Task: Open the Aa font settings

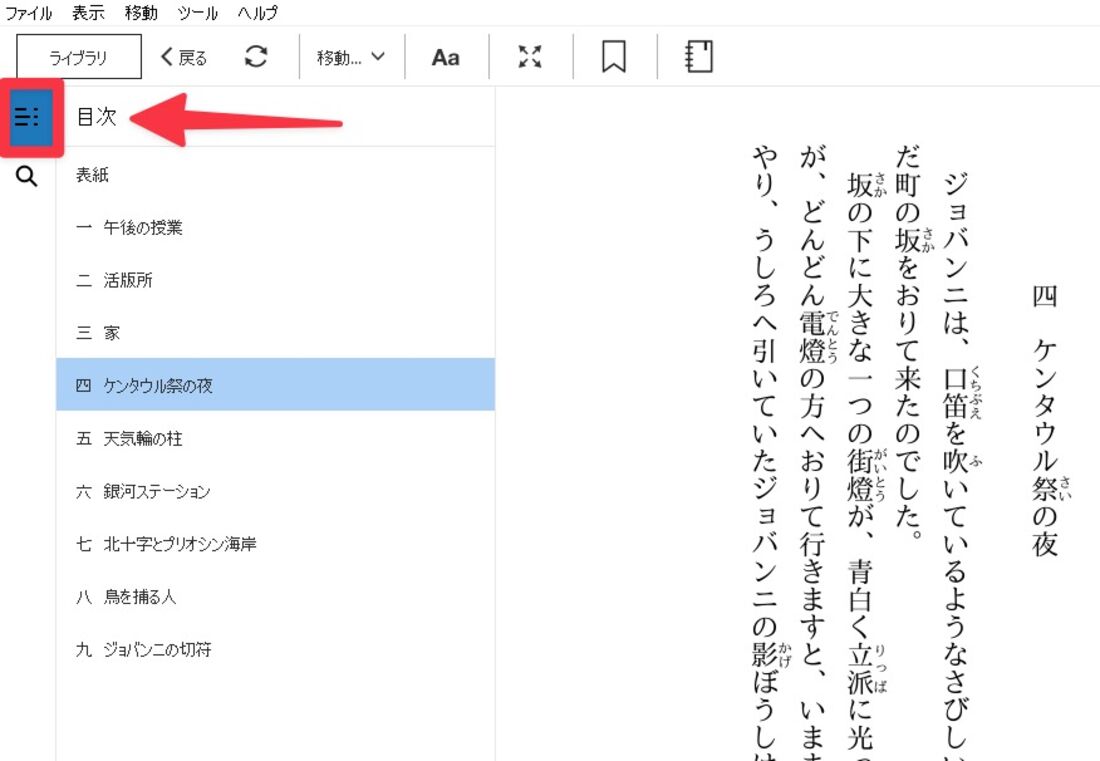Action: [x=445, y=58]
